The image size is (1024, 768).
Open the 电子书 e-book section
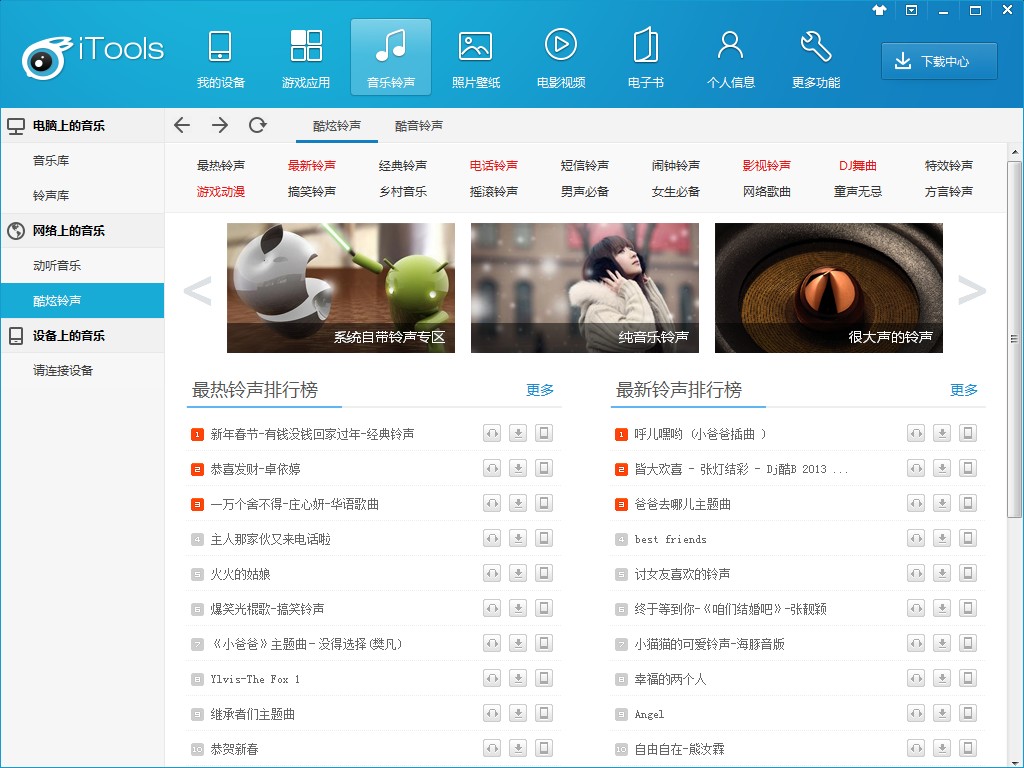[645, 58]
